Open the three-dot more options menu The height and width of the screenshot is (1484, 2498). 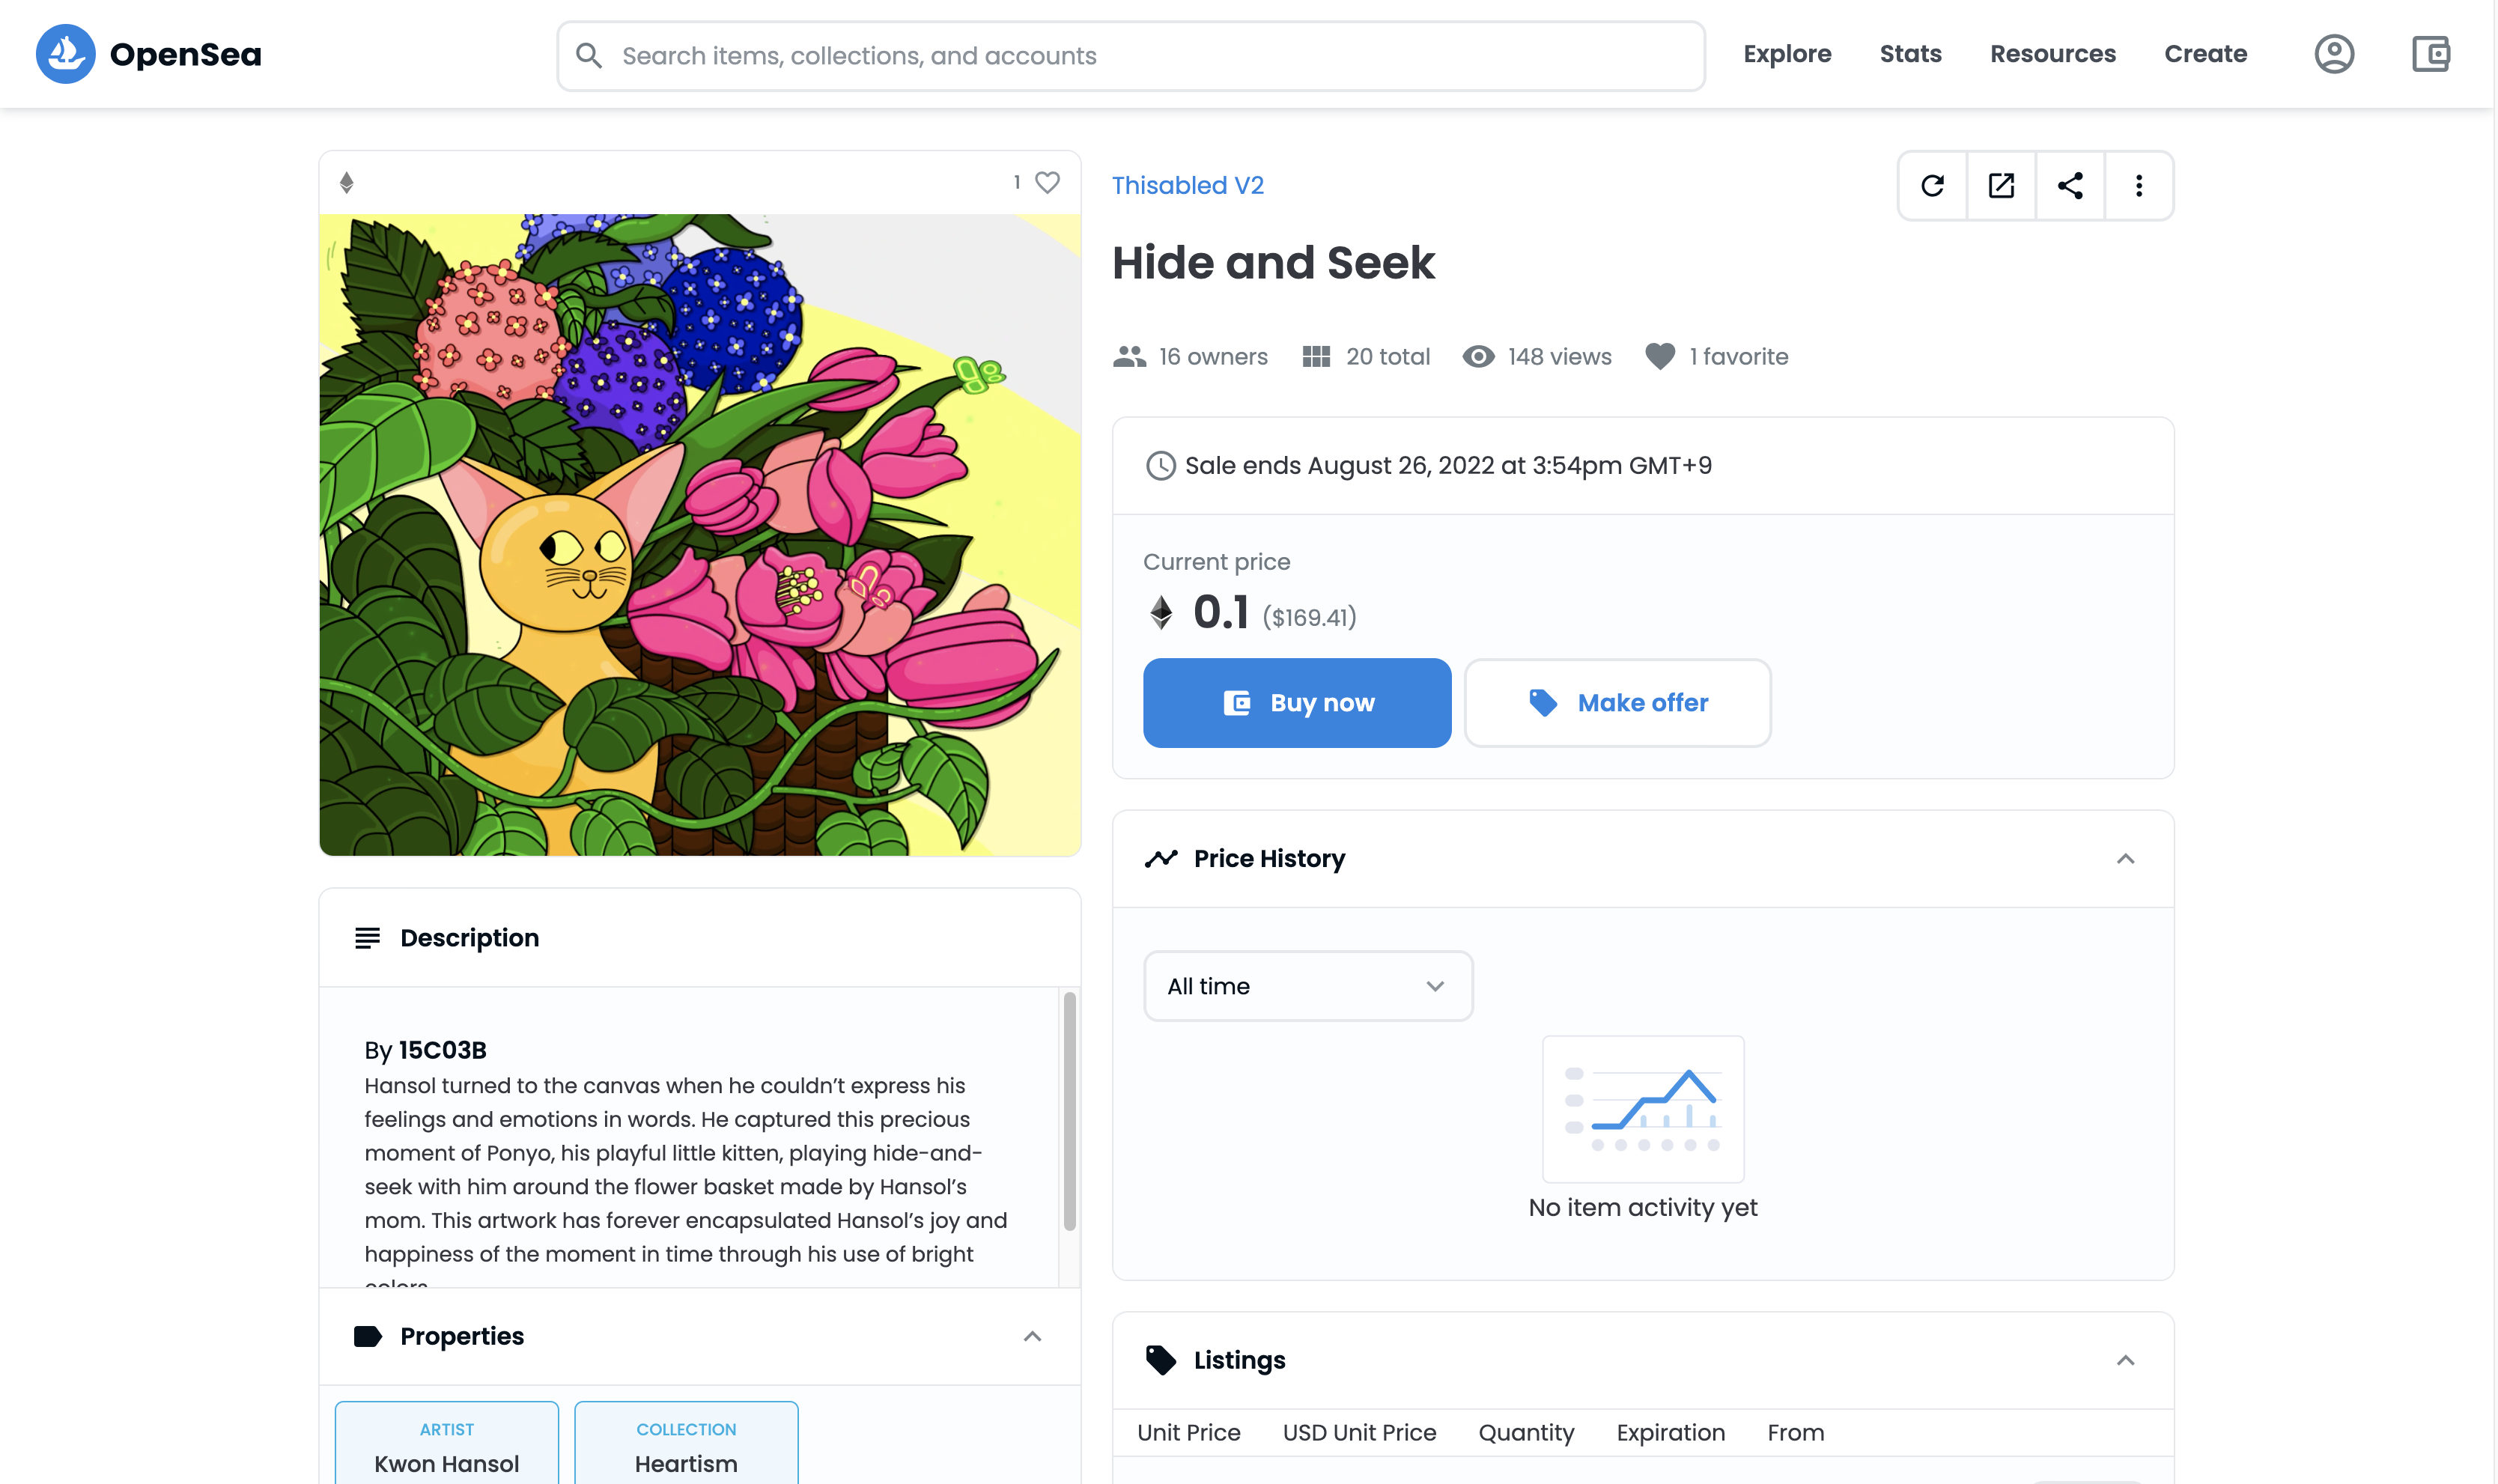pyautogui.click(x=2139, y=186)
